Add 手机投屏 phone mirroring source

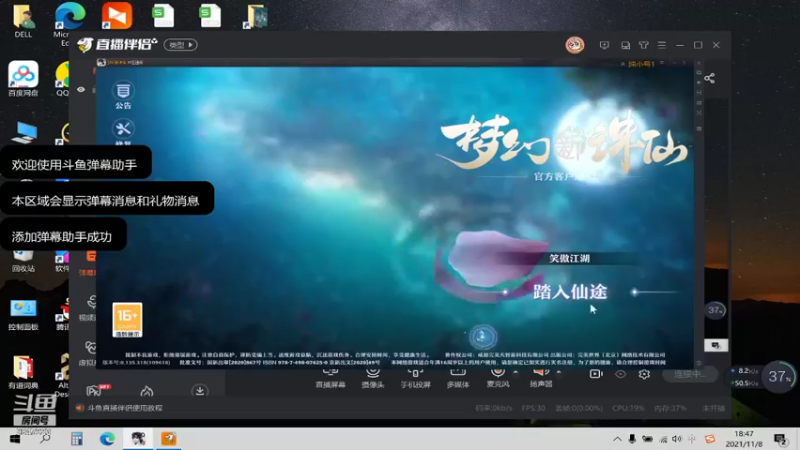[x=415, y=378]
